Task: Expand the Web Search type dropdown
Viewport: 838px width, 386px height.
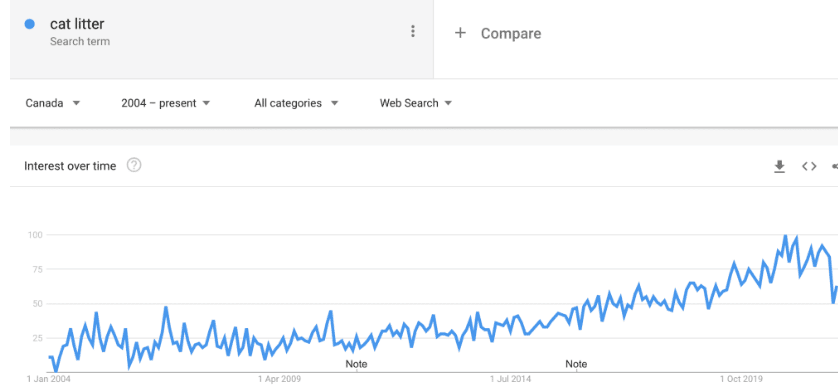Action: pyautogui.click(x=416, y=103)
